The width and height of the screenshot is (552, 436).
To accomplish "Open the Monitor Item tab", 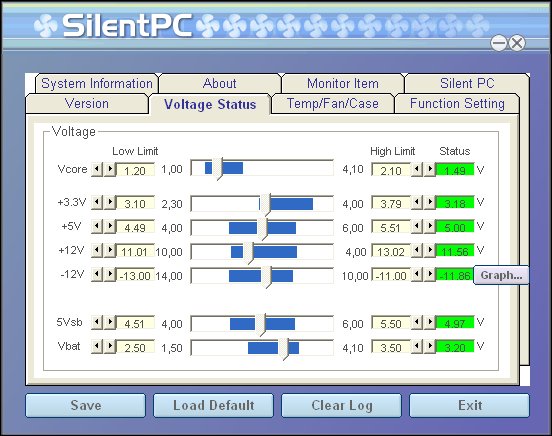I will tap(343, 83).
